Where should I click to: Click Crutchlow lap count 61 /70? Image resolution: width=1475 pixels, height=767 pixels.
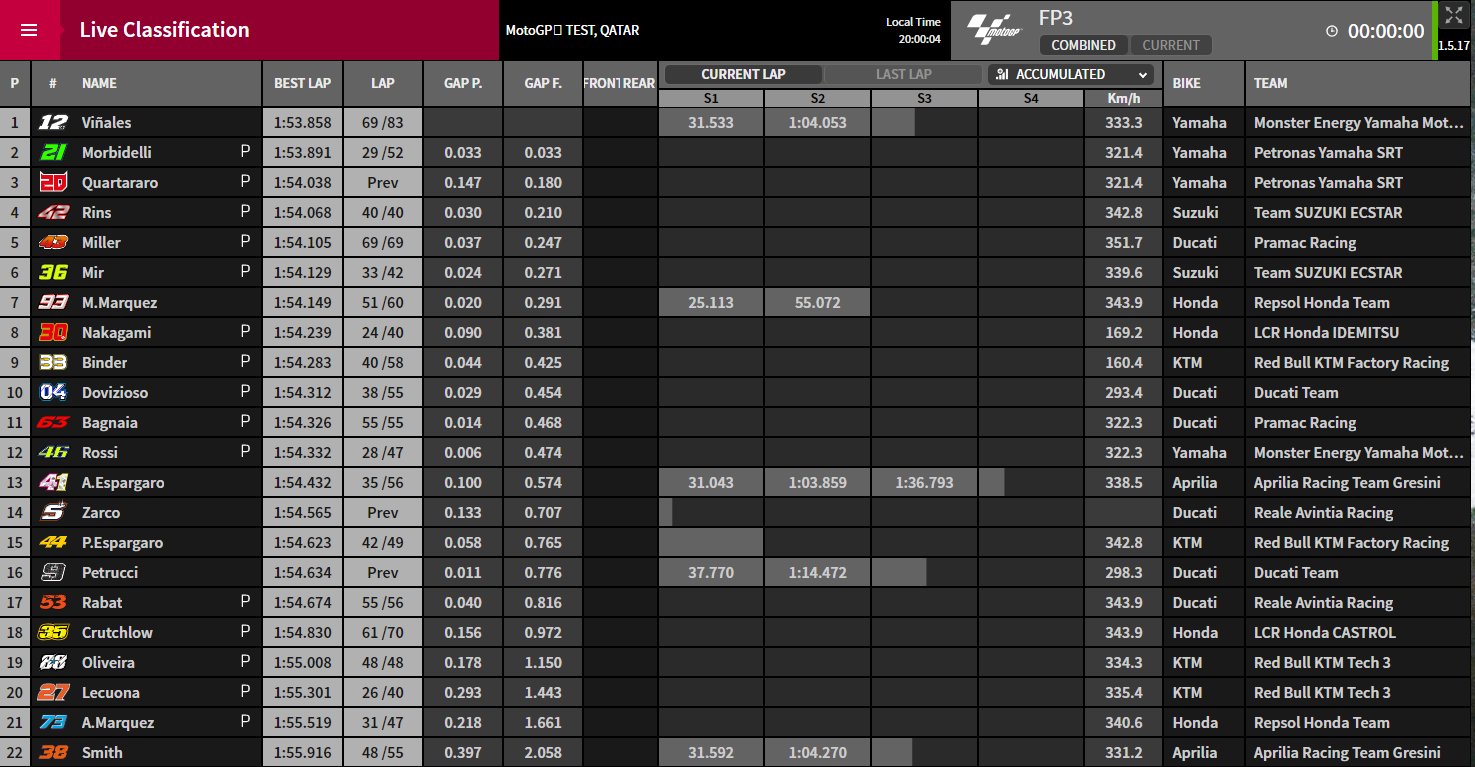click(x=383, y=632)
